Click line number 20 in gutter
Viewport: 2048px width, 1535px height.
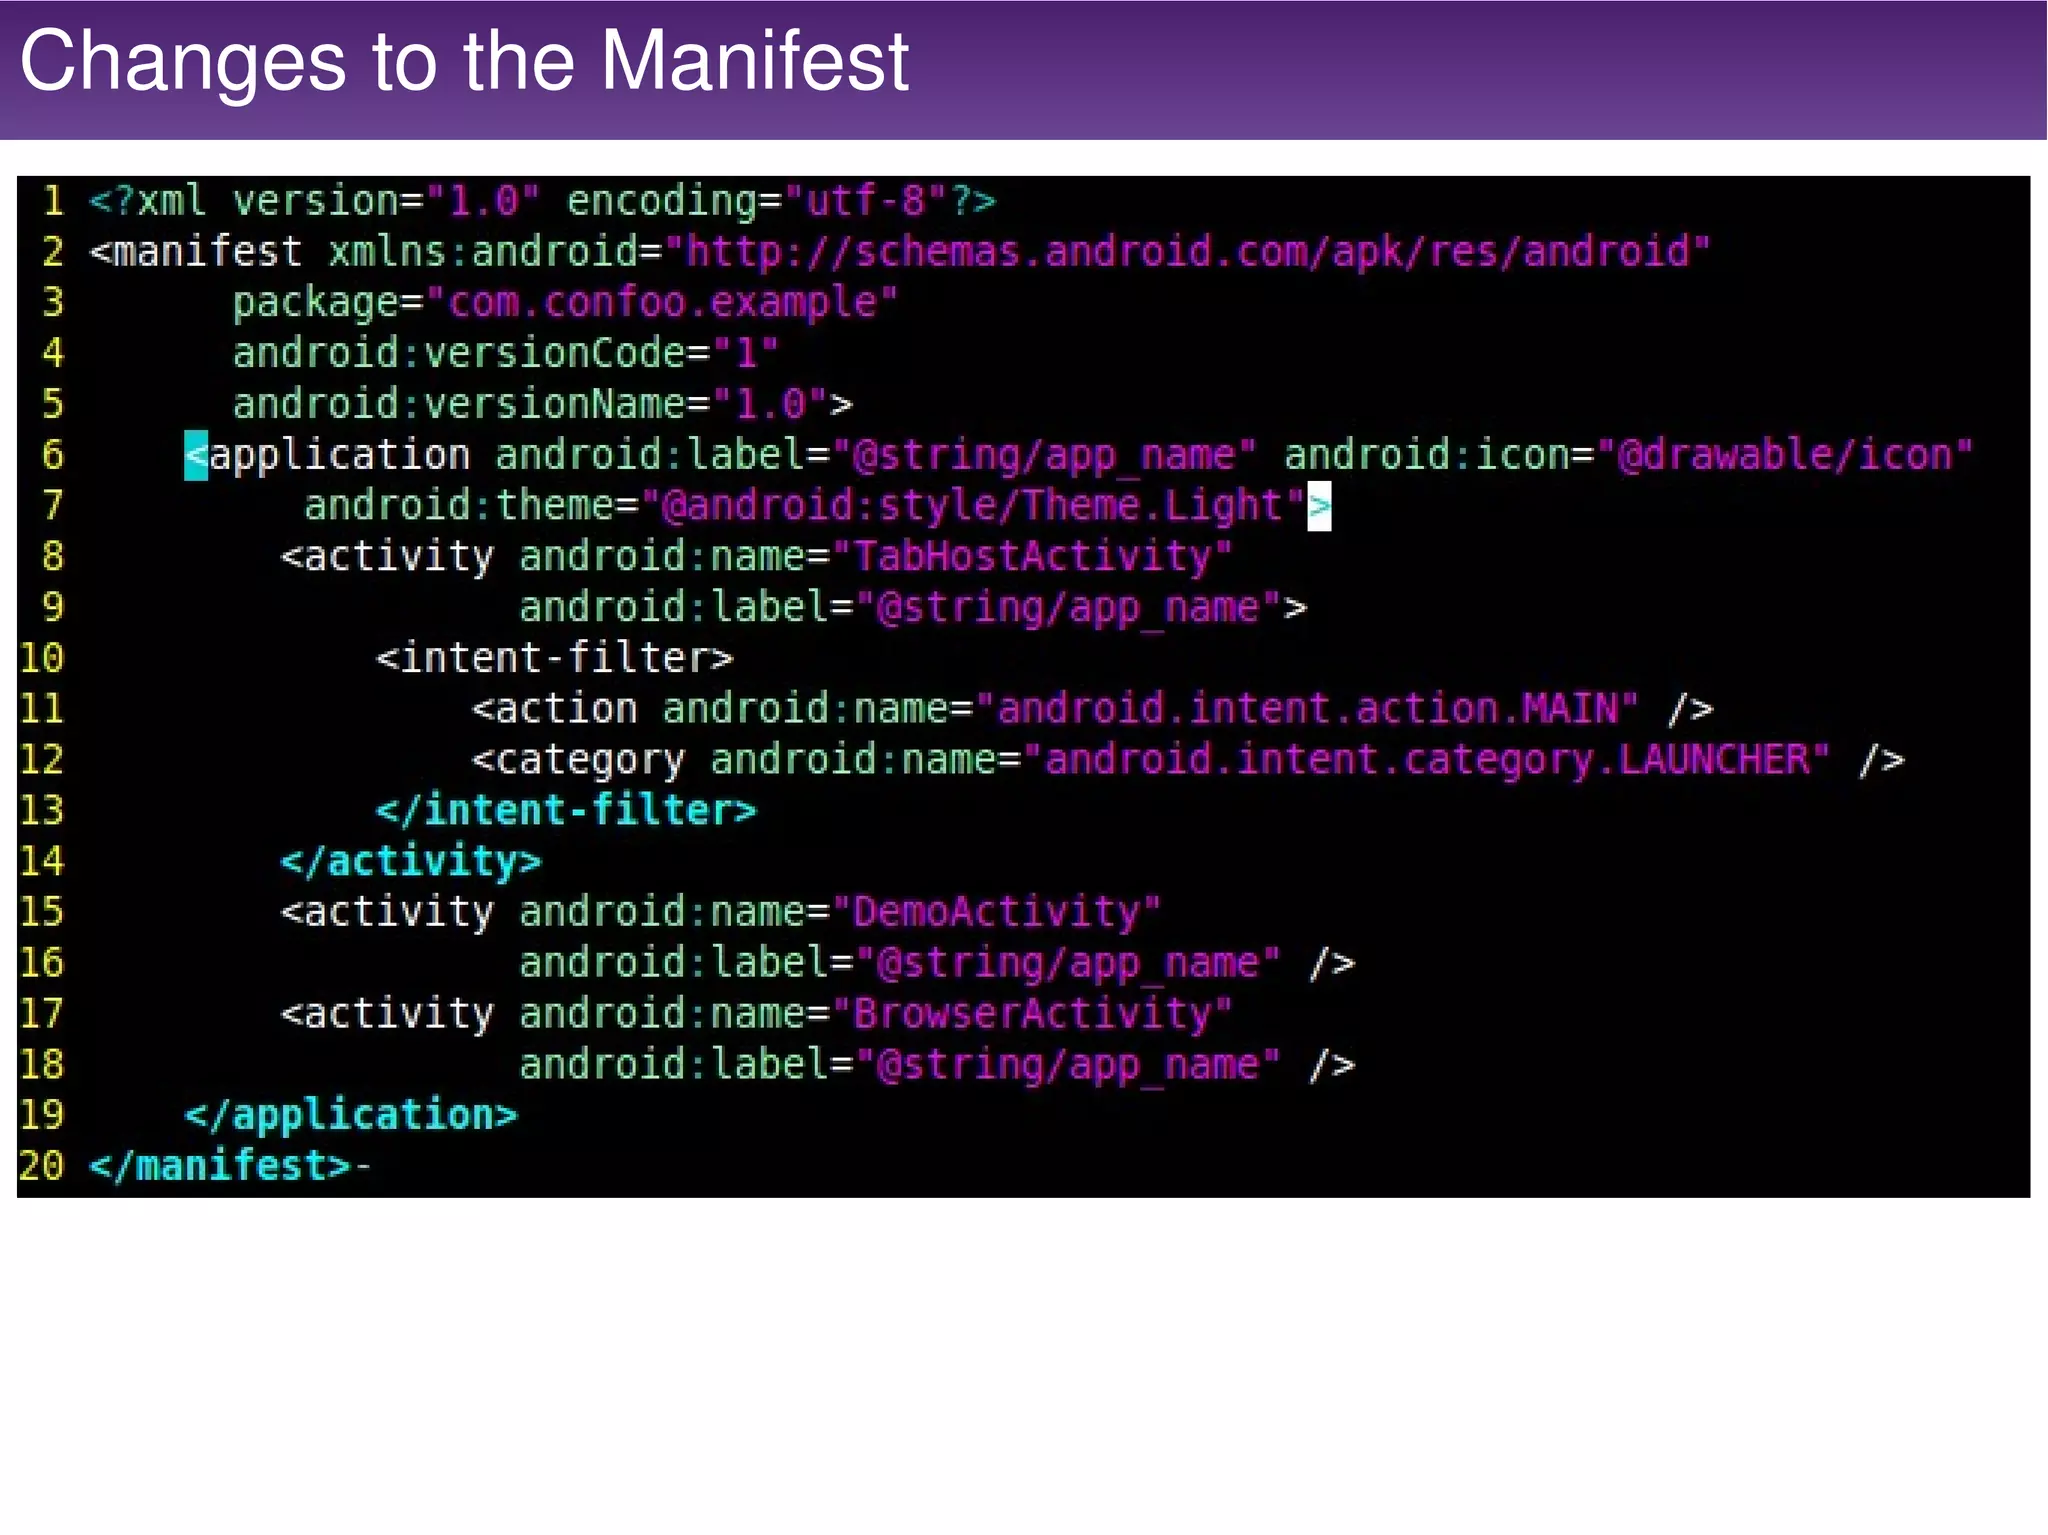click(x=41, y=1166)
